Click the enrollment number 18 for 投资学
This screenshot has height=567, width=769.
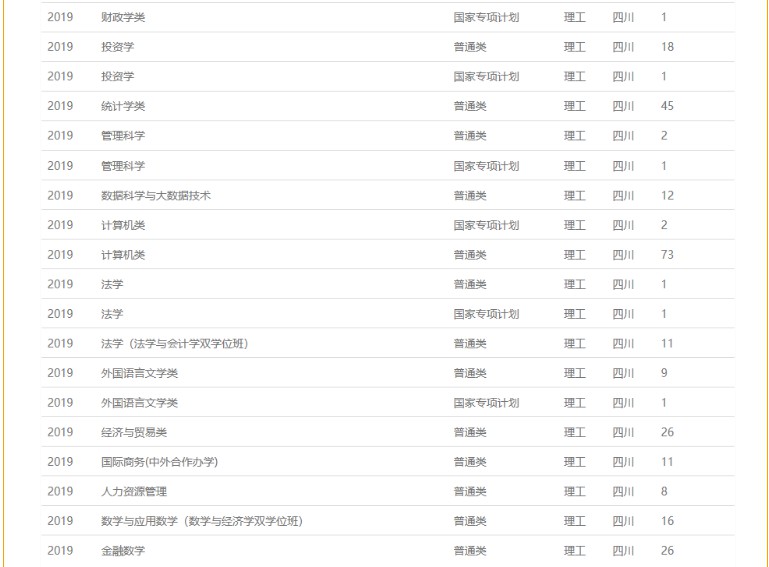(667, 47)
